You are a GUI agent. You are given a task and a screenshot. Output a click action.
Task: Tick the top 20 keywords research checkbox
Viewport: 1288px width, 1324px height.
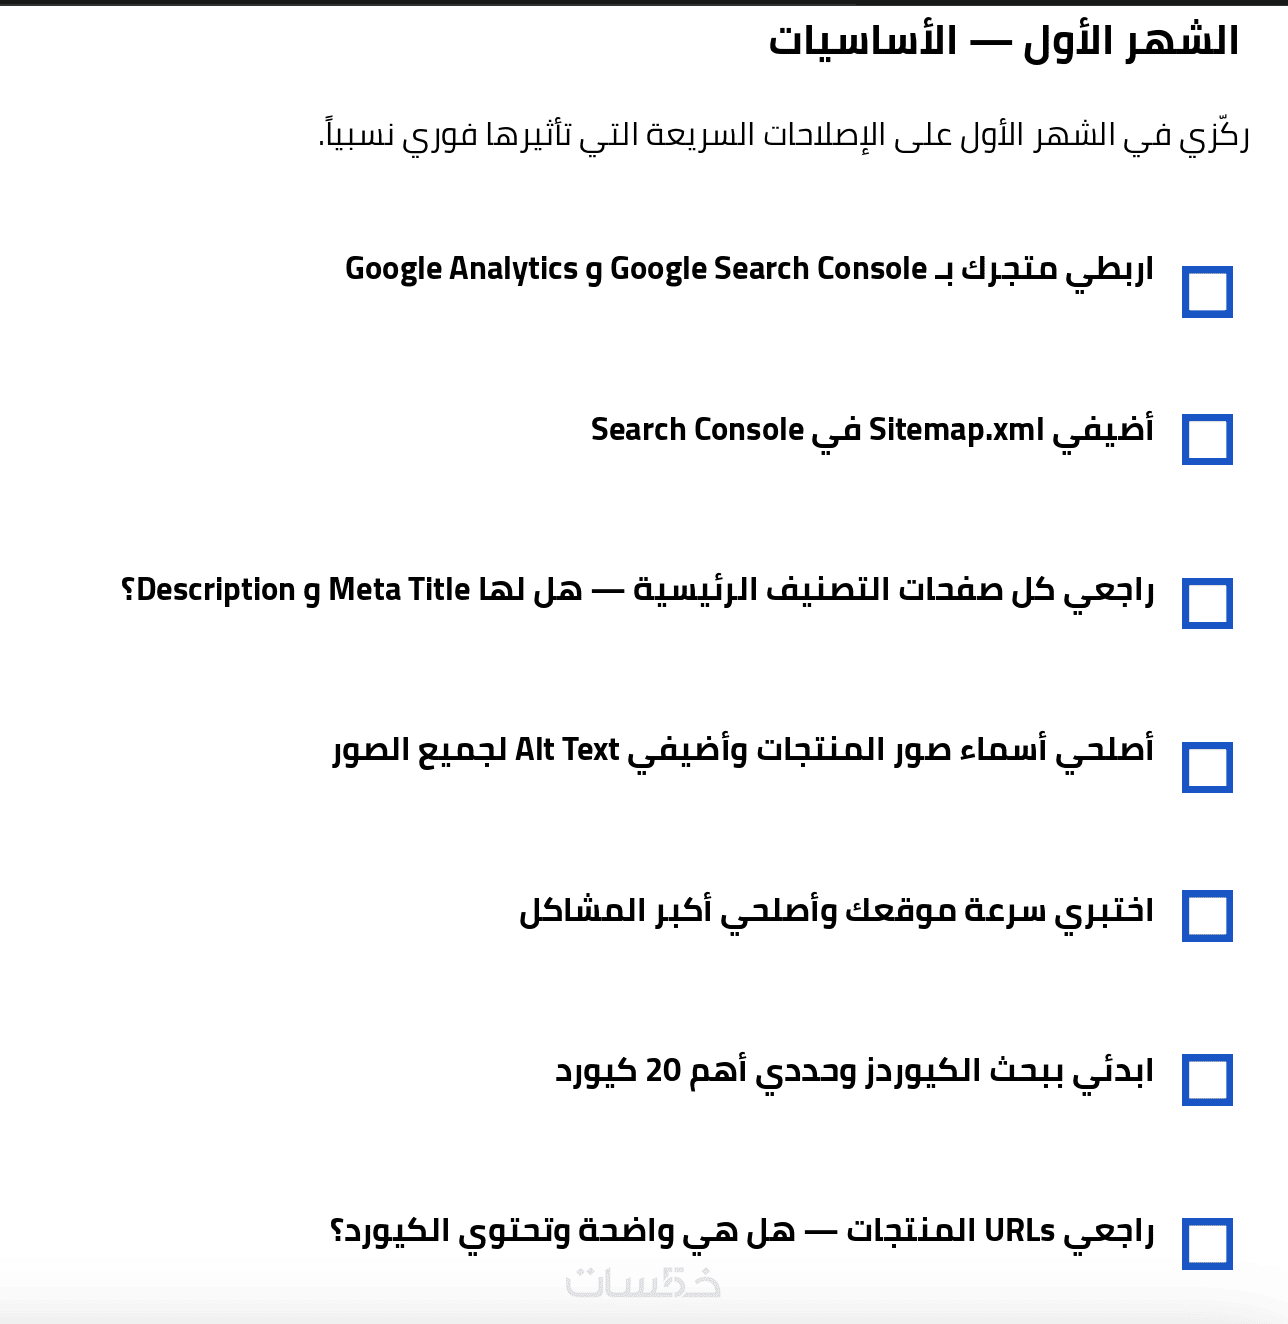1207,1080
